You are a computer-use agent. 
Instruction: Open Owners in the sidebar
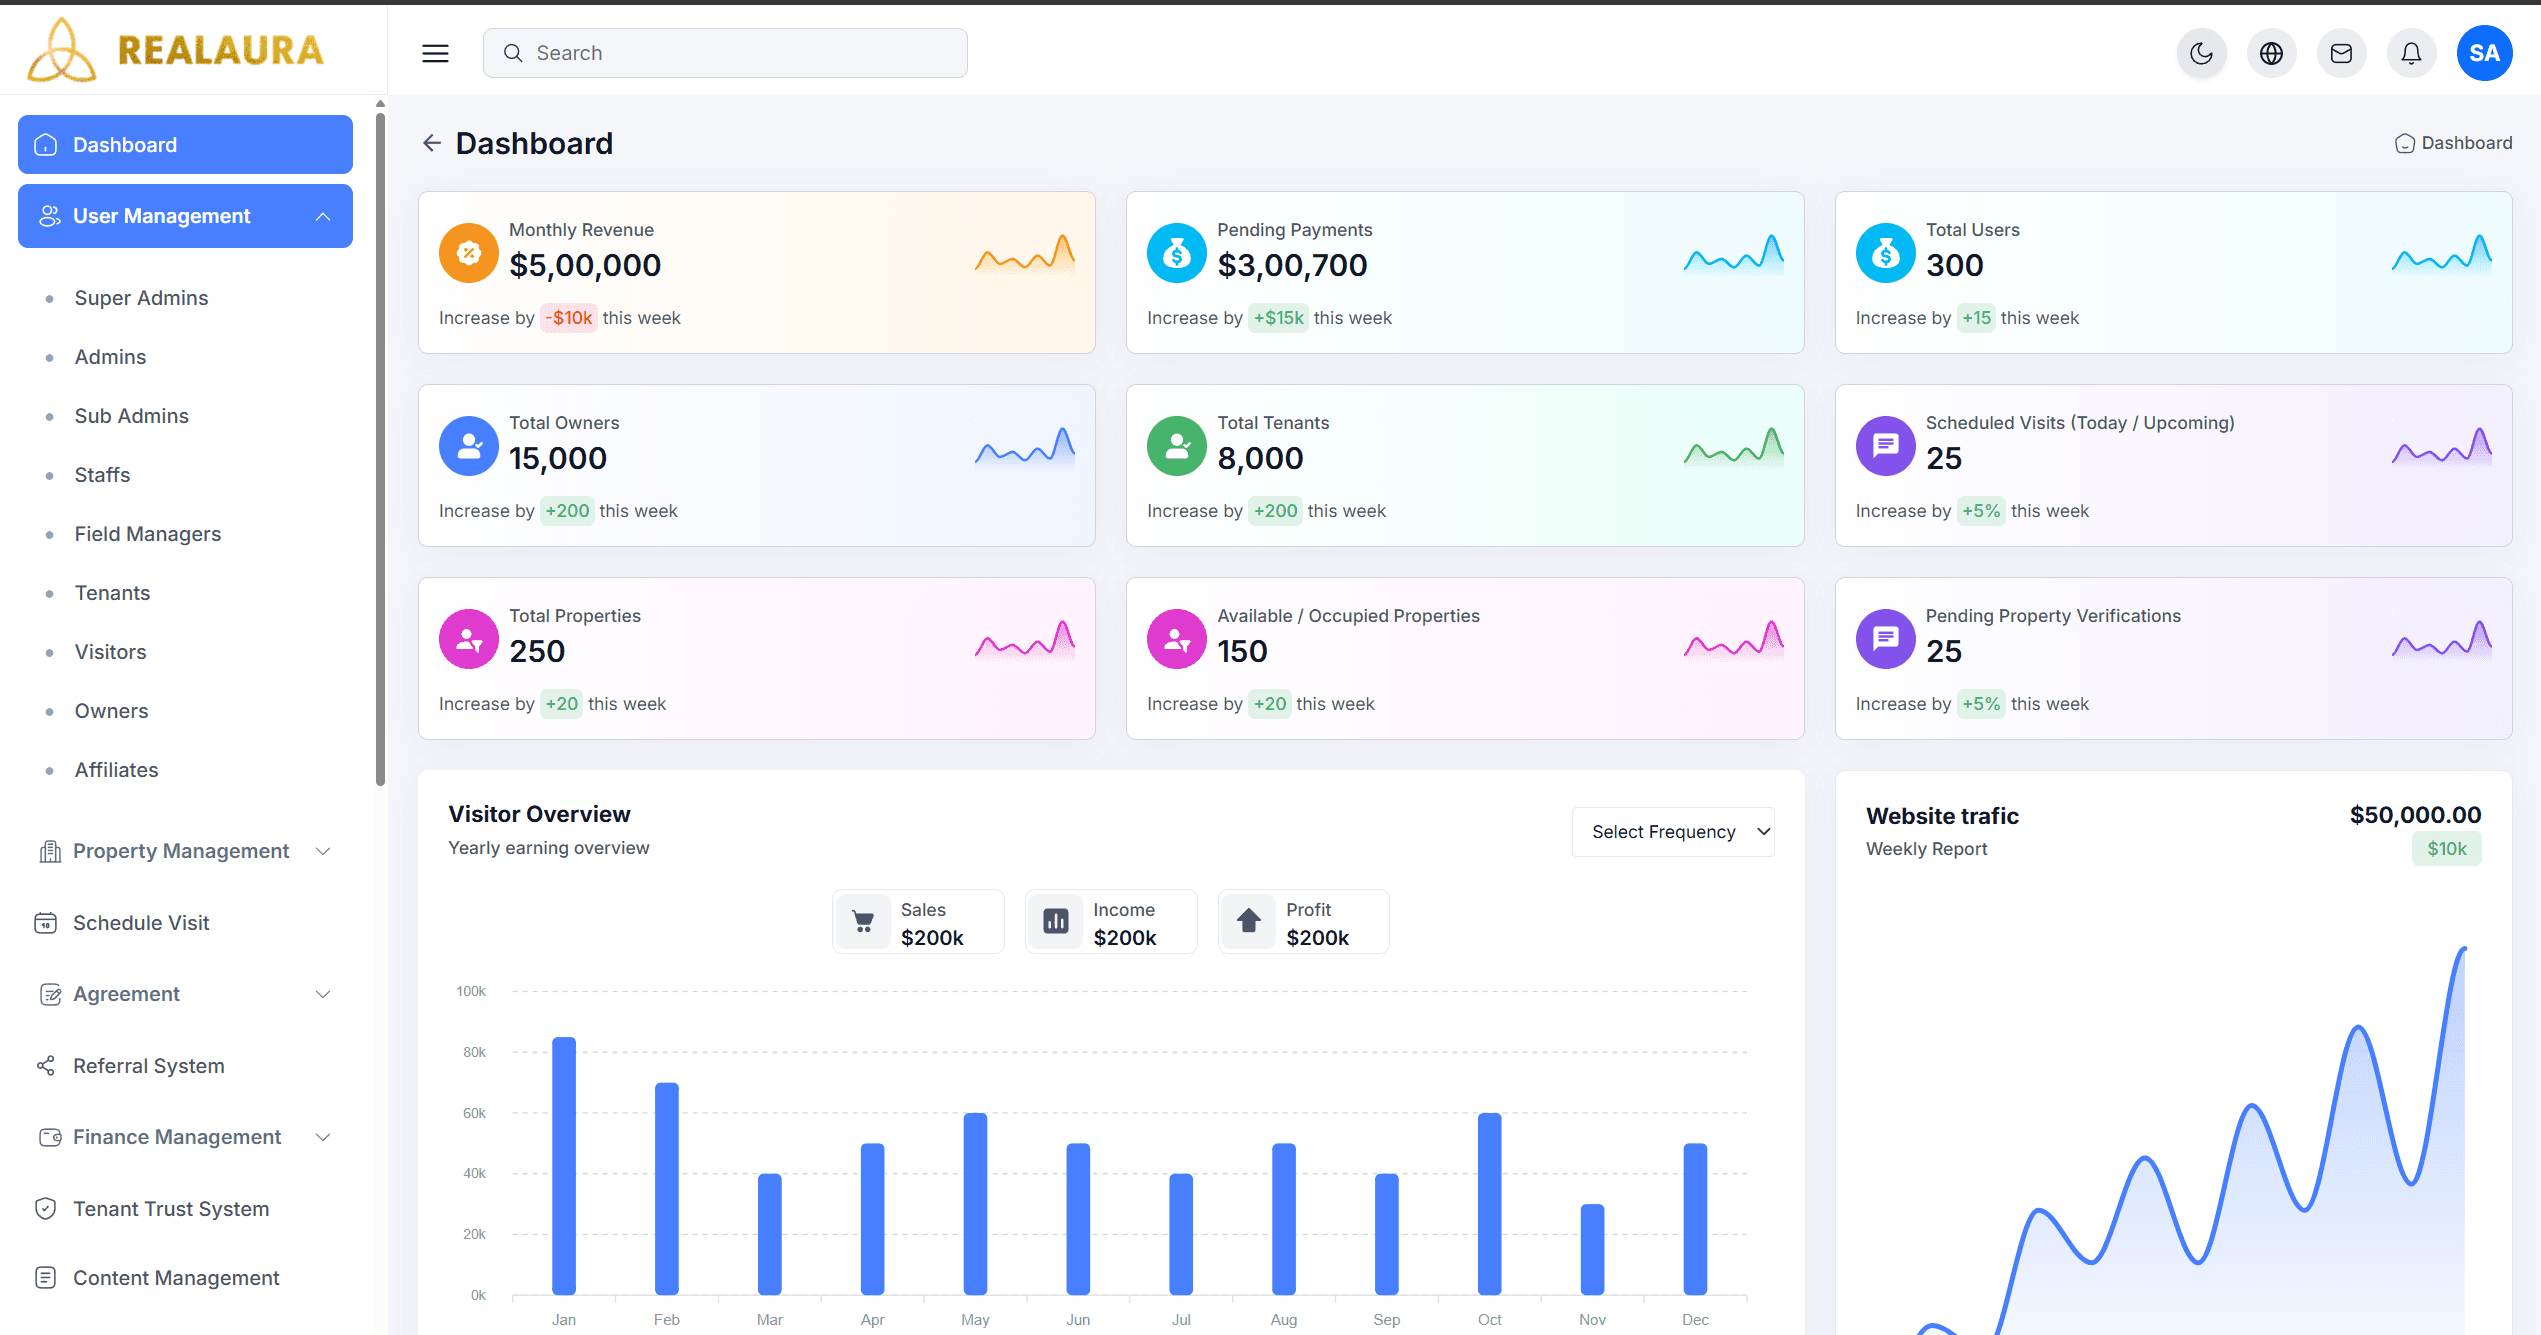pos(111,711)
